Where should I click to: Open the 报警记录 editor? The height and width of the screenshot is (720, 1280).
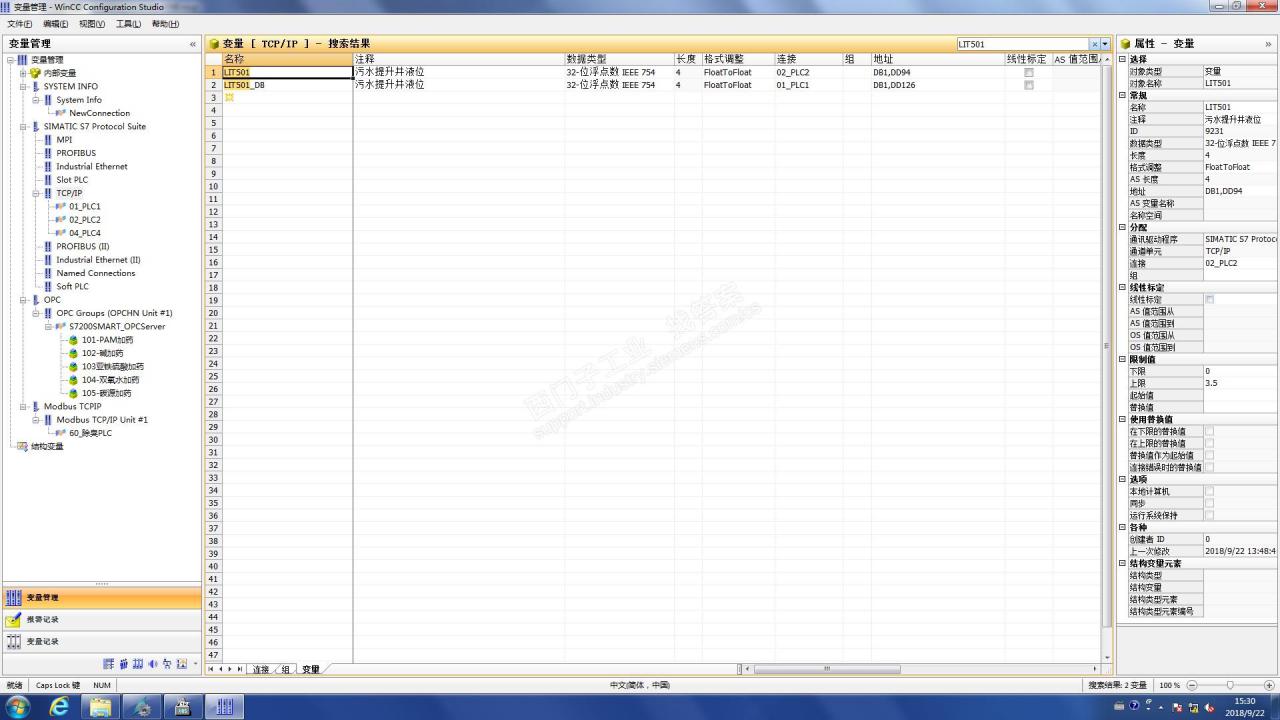coord(101,619)
